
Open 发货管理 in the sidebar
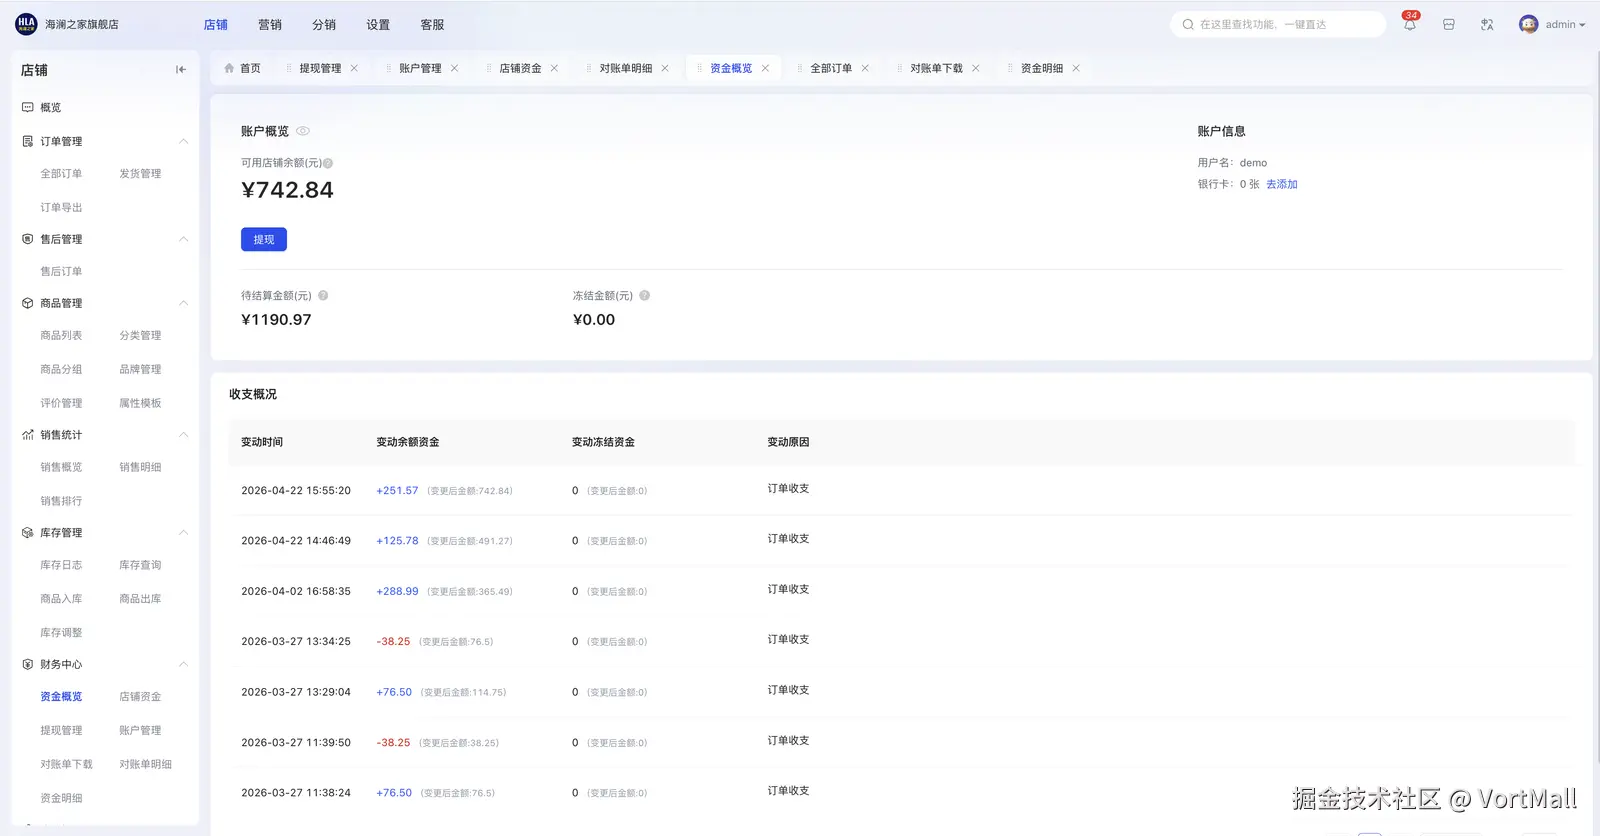click(140, 174)
